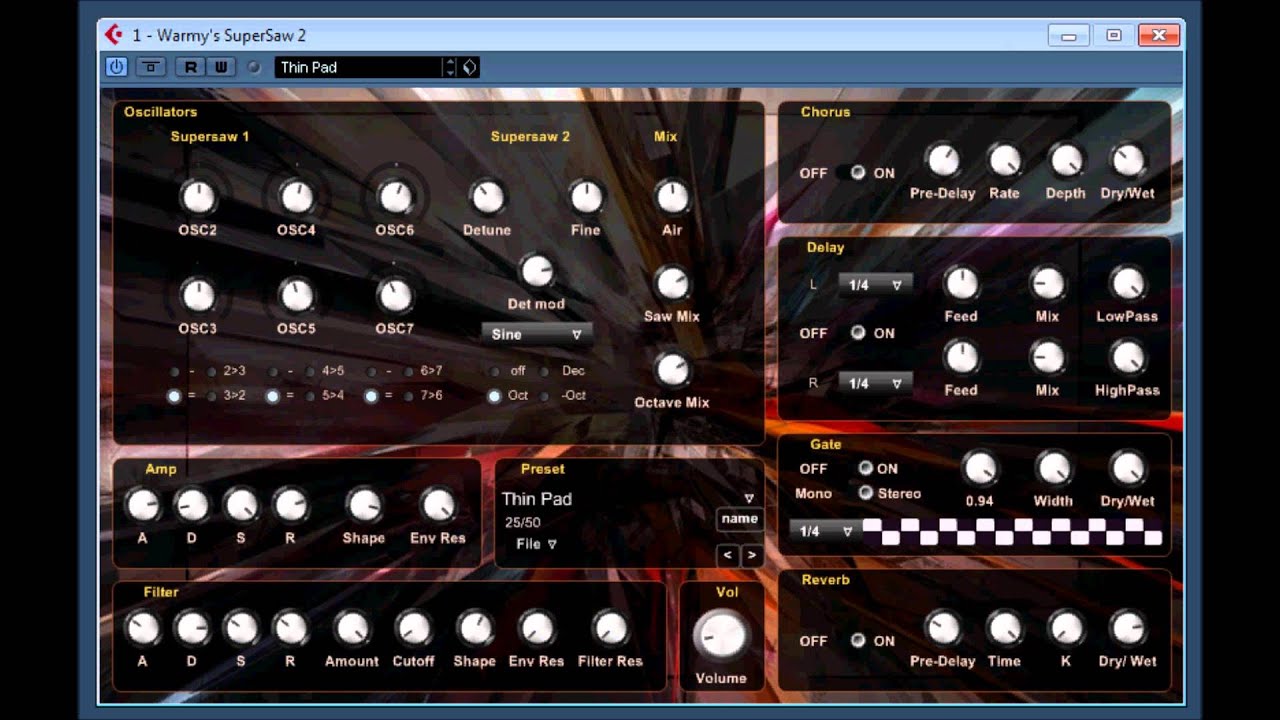
Task: Select the off radio option for Supersaw 2
Action: click(494, 371)
